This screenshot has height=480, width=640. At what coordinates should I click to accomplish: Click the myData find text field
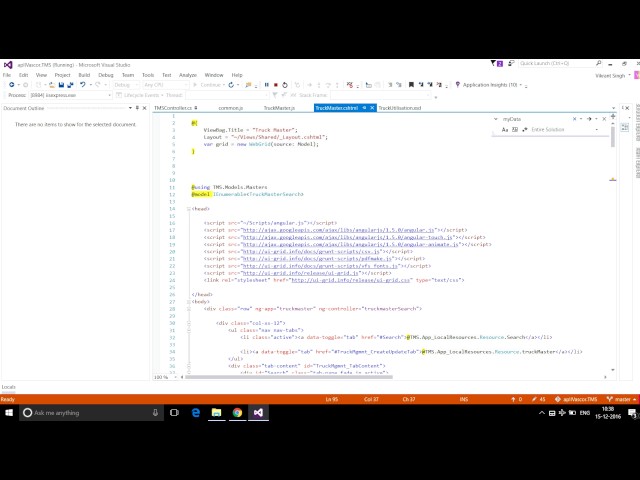(536, 119)
